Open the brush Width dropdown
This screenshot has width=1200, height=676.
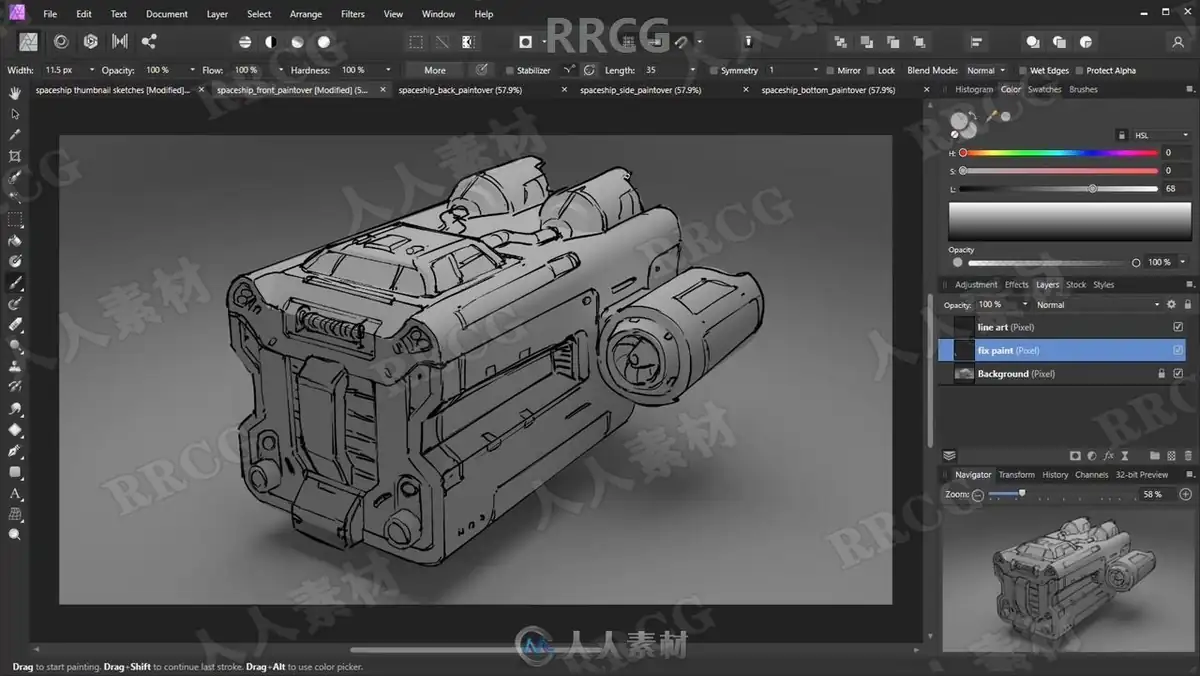(x=92, y=71)
